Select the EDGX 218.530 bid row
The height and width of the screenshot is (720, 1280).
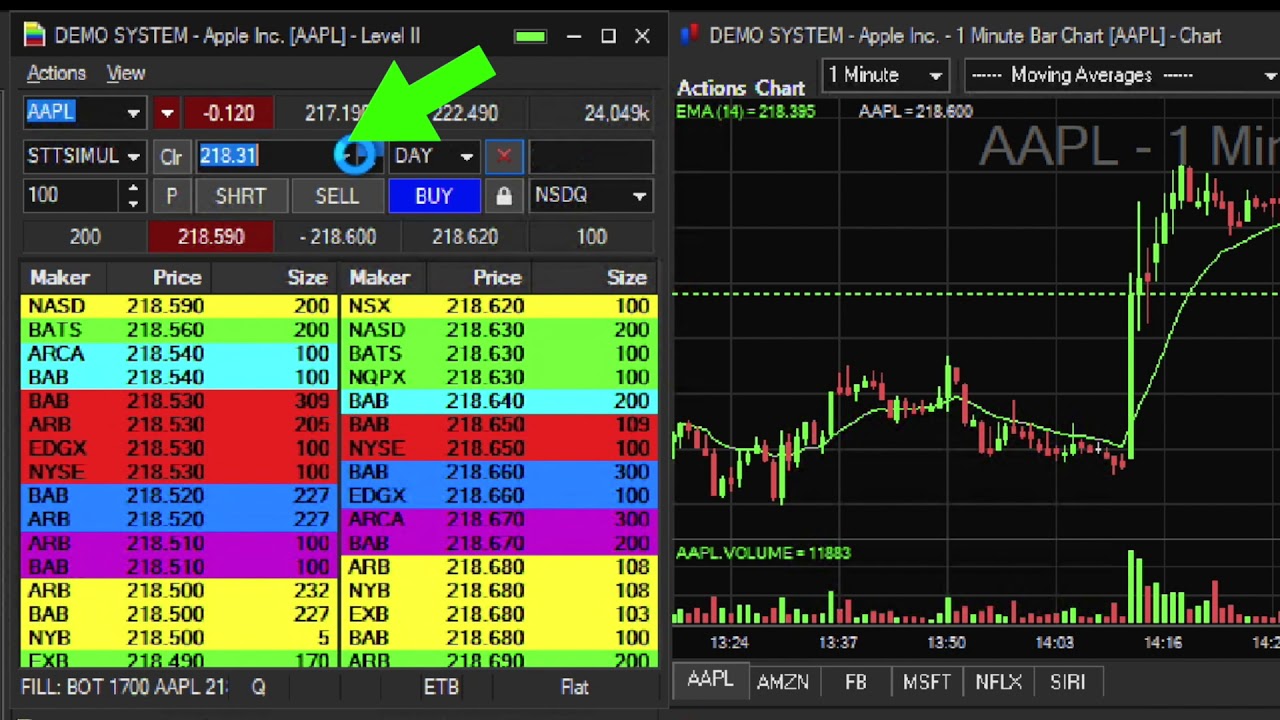click(179, 448)
